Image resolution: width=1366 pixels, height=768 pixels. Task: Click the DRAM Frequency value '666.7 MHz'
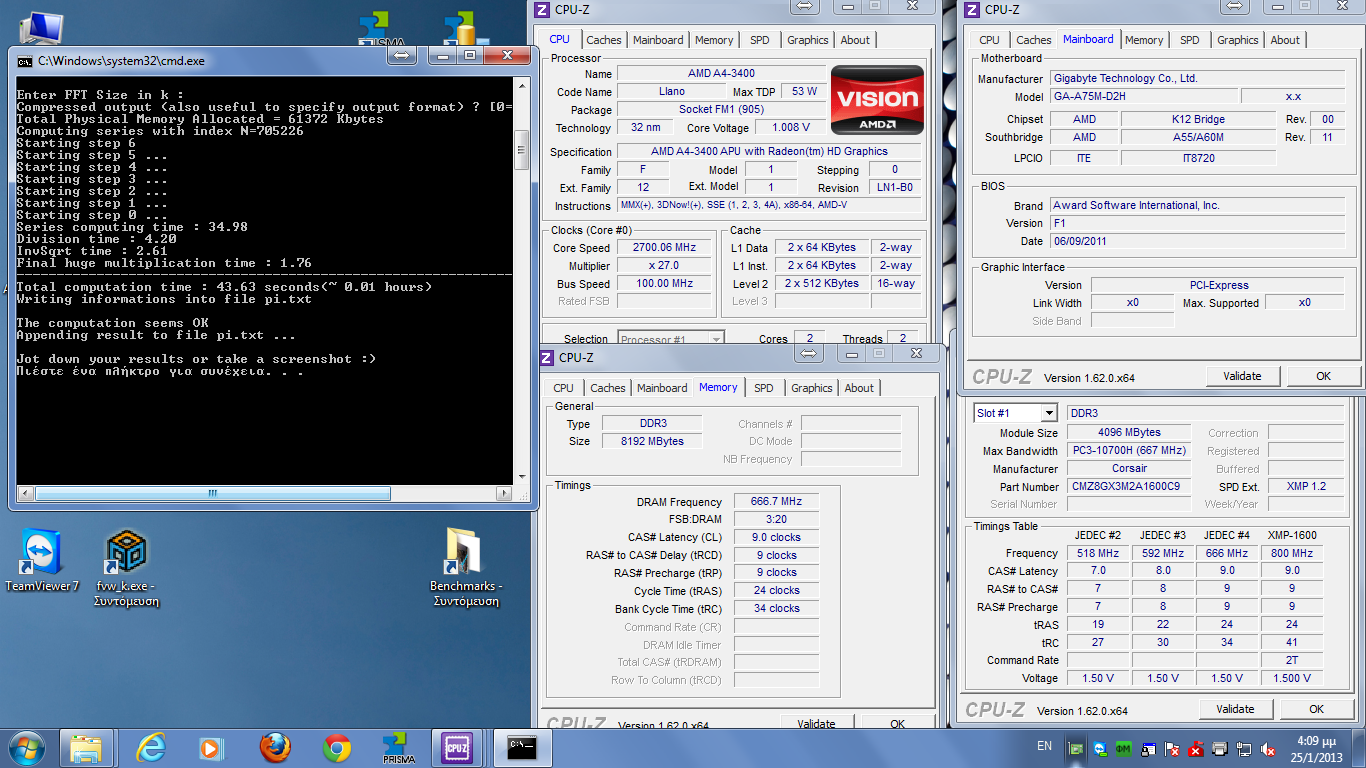tap(776, 502)
